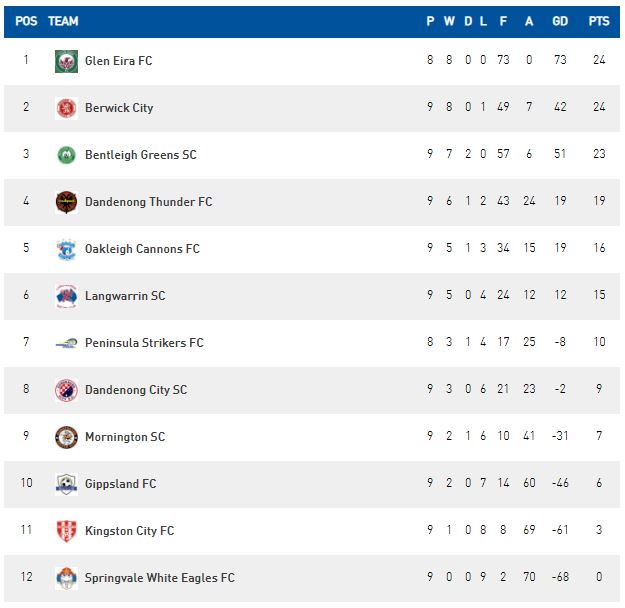Screen dimensions: 625x608
Task: Click the TEAM column header
Action: [x=63, y=21]
